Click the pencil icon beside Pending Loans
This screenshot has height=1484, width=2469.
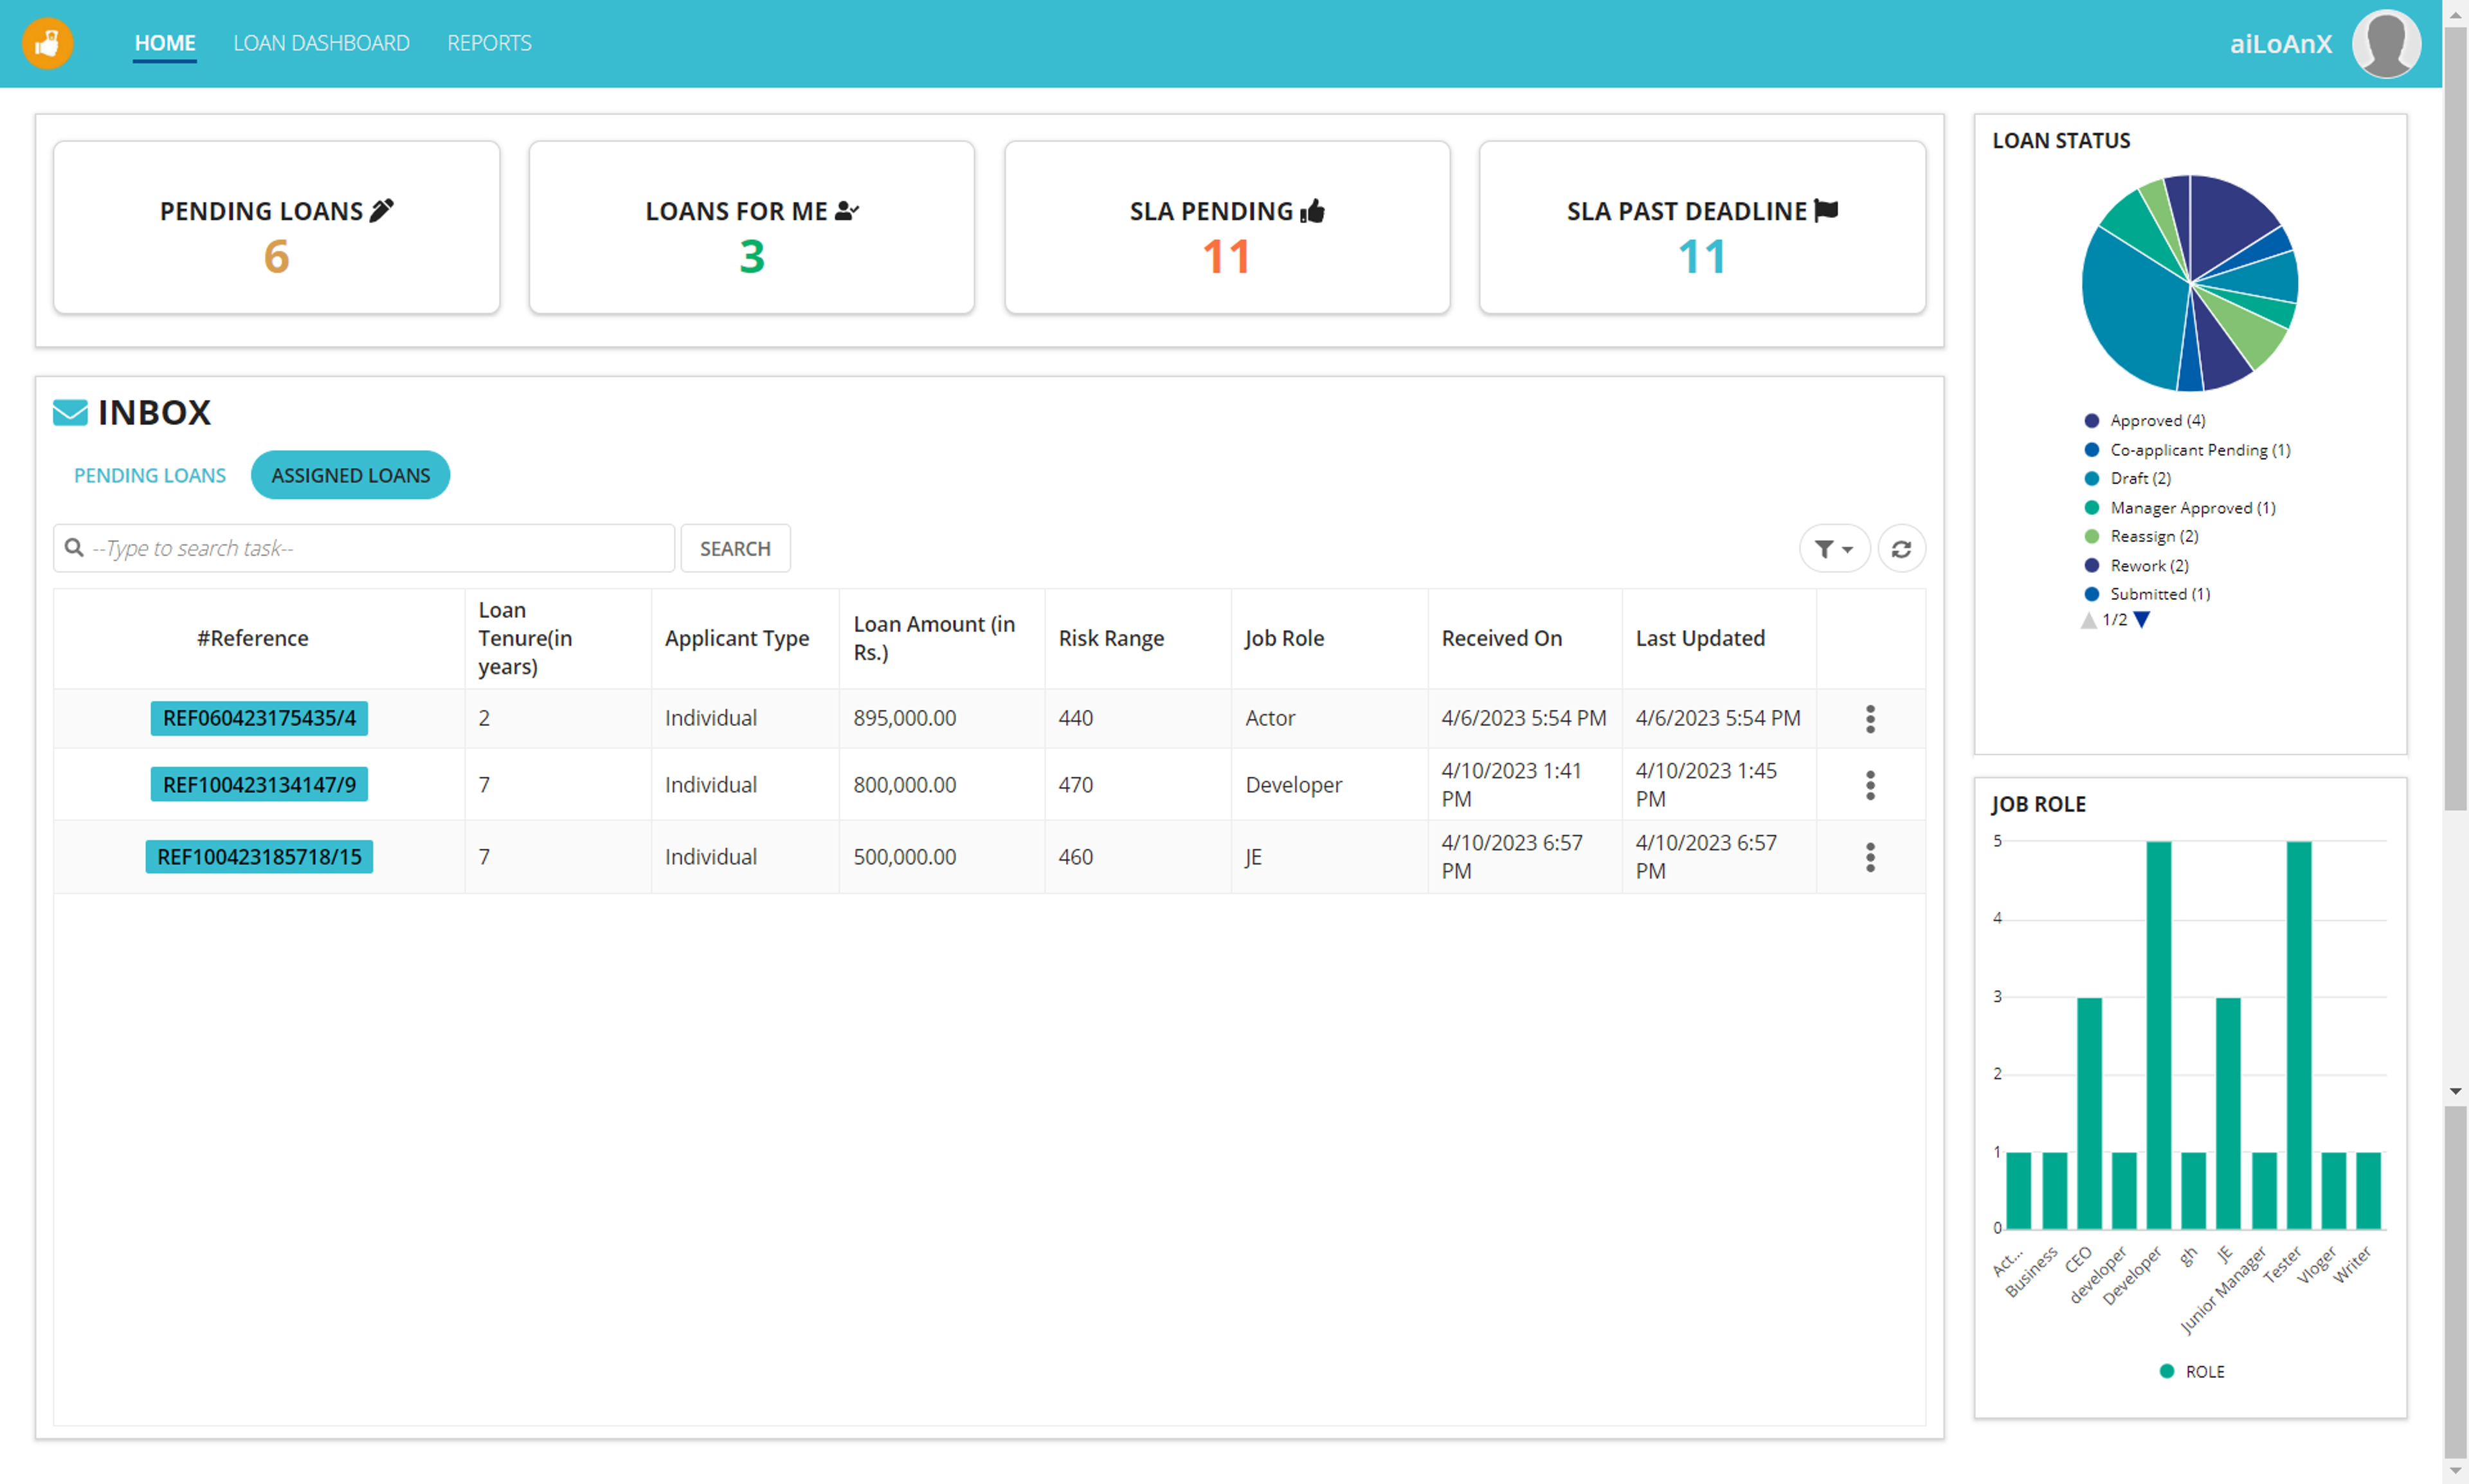tap(382, 210)
